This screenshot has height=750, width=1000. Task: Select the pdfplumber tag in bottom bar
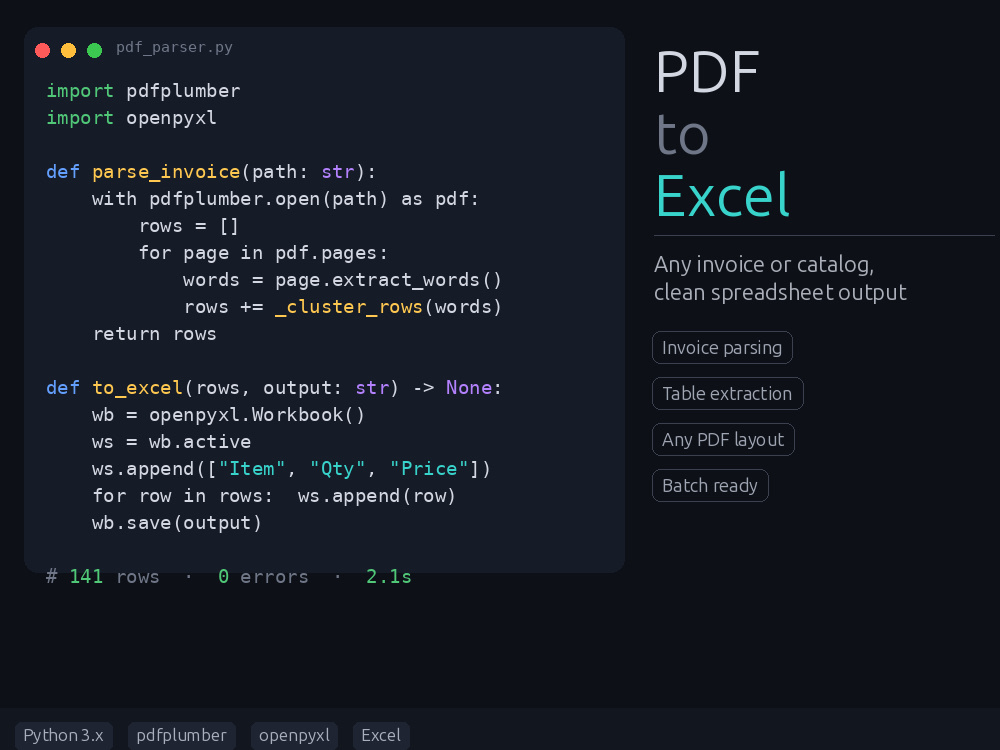(182, 735)
